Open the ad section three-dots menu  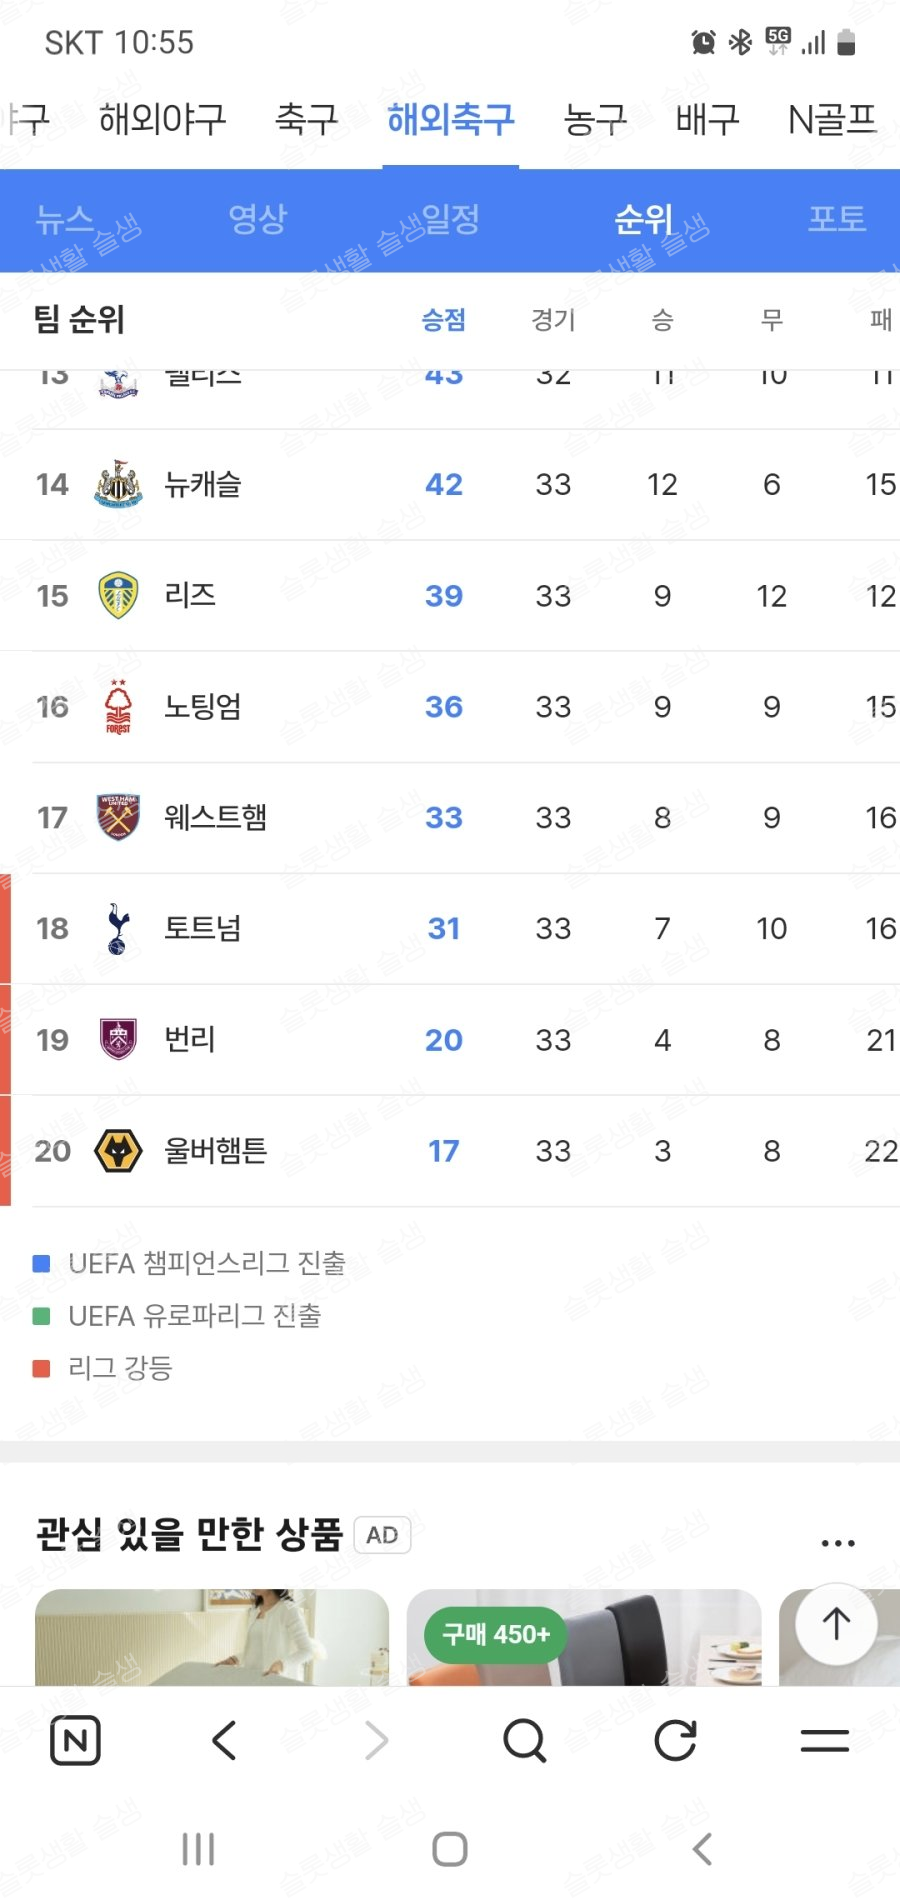(837, 1543)
